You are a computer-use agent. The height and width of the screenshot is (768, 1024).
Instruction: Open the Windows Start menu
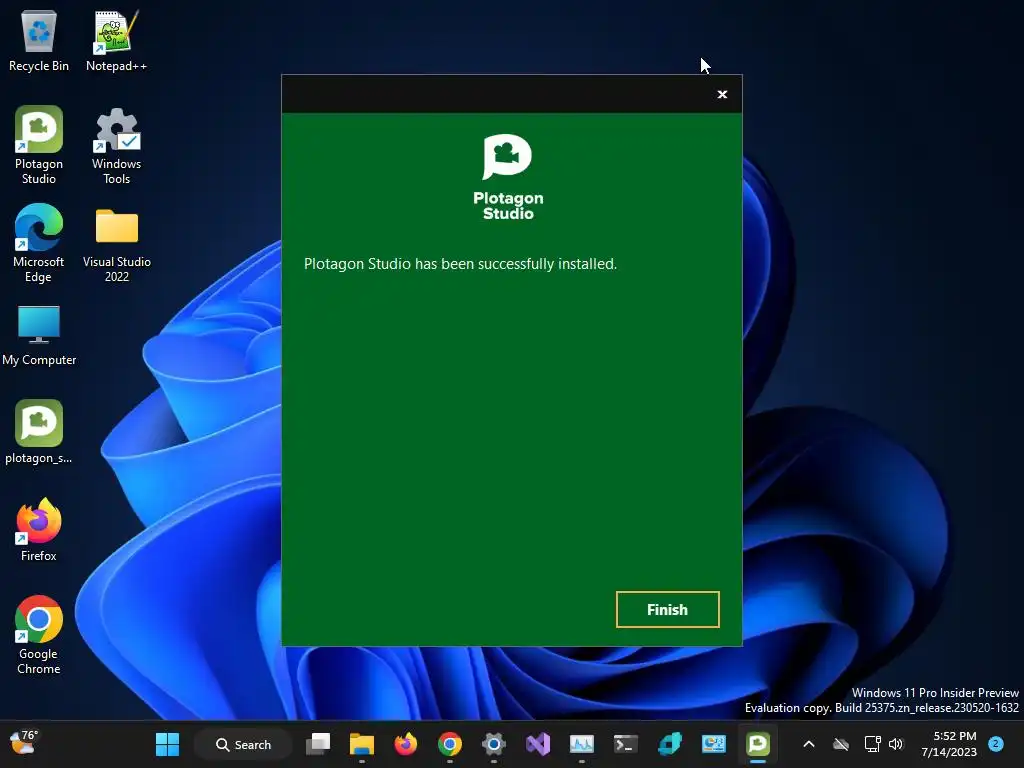[x=167, y=744]
